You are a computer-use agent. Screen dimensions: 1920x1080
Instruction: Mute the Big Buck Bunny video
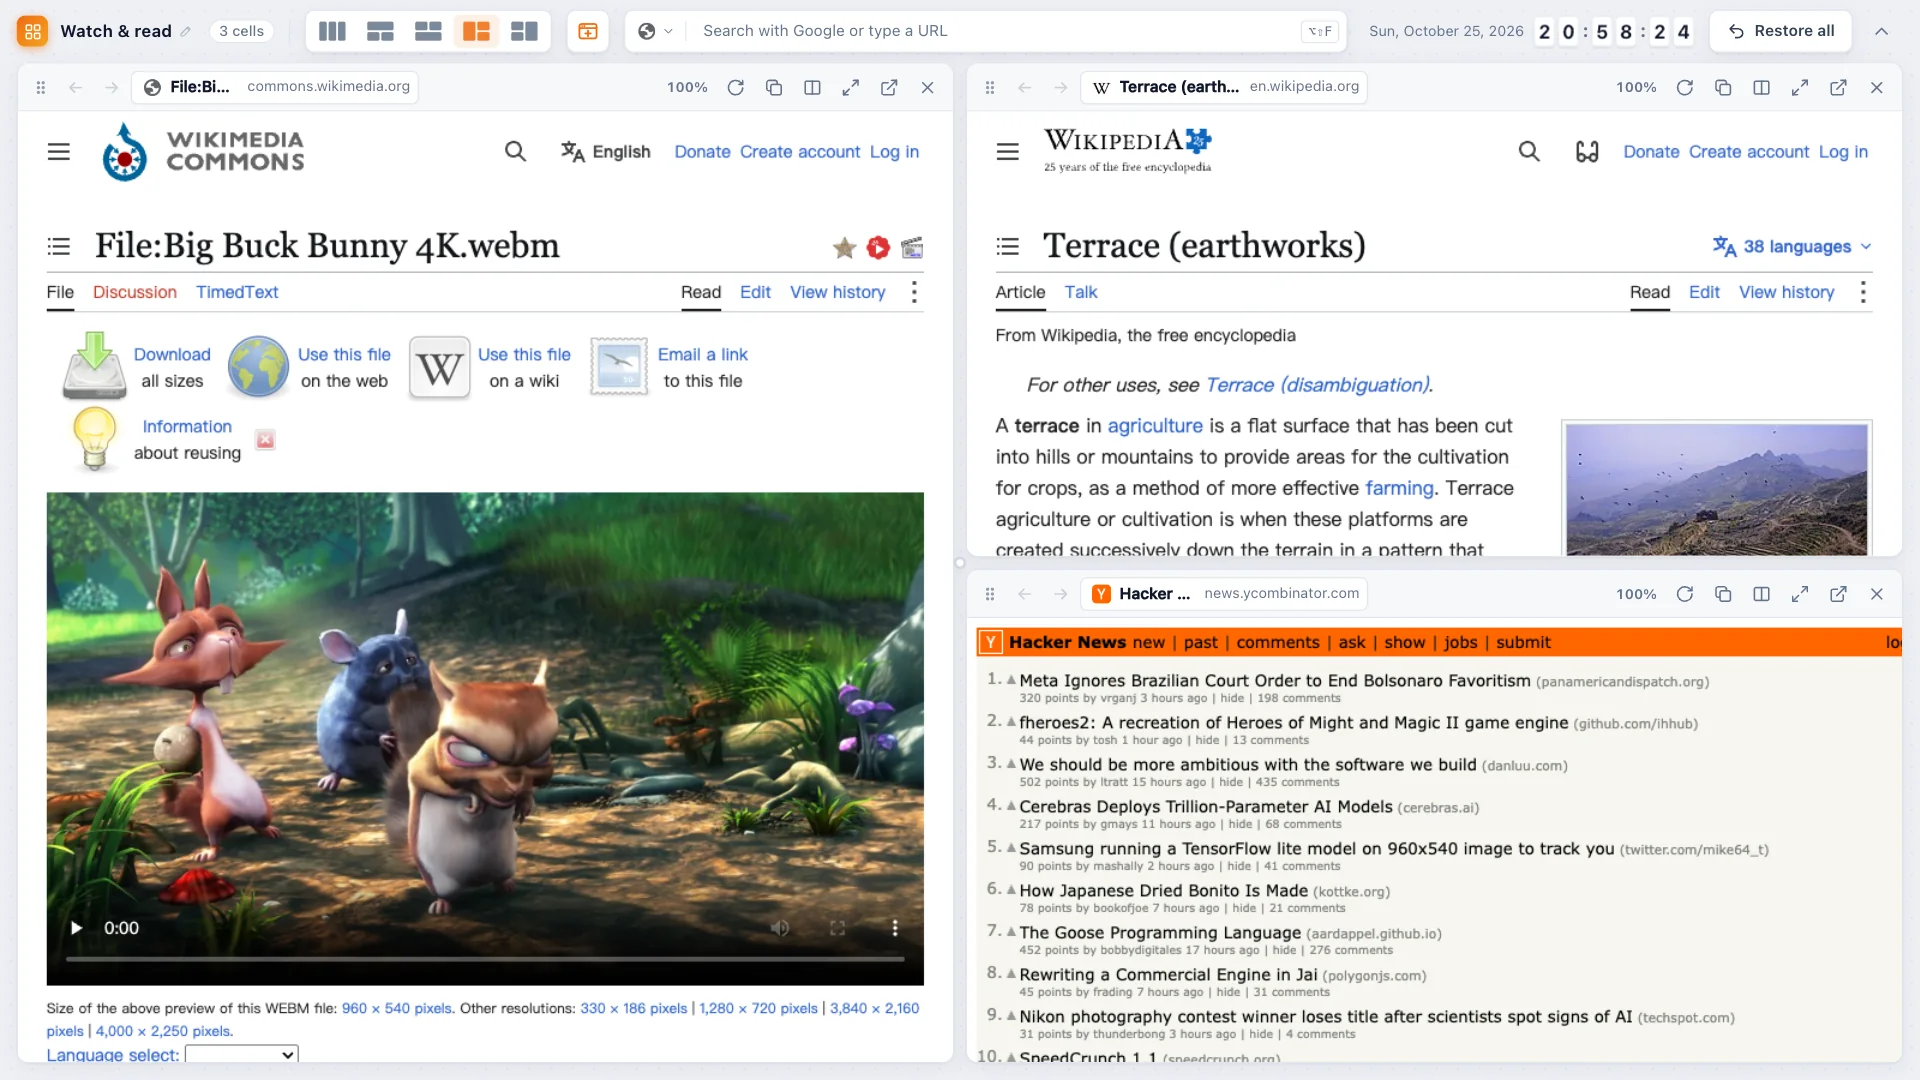pyautogui.click(x=780, y=928)
